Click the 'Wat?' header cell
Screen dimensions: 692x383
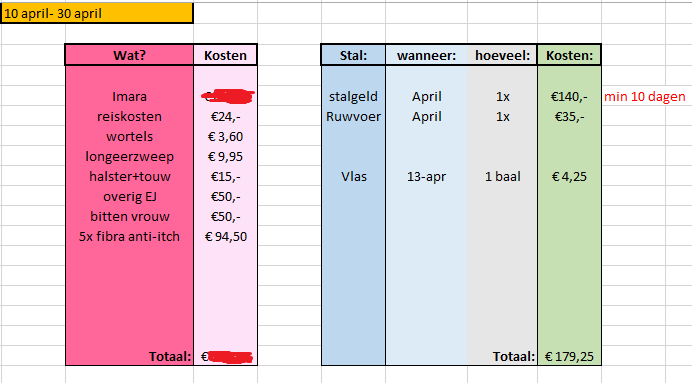point(129,55)
